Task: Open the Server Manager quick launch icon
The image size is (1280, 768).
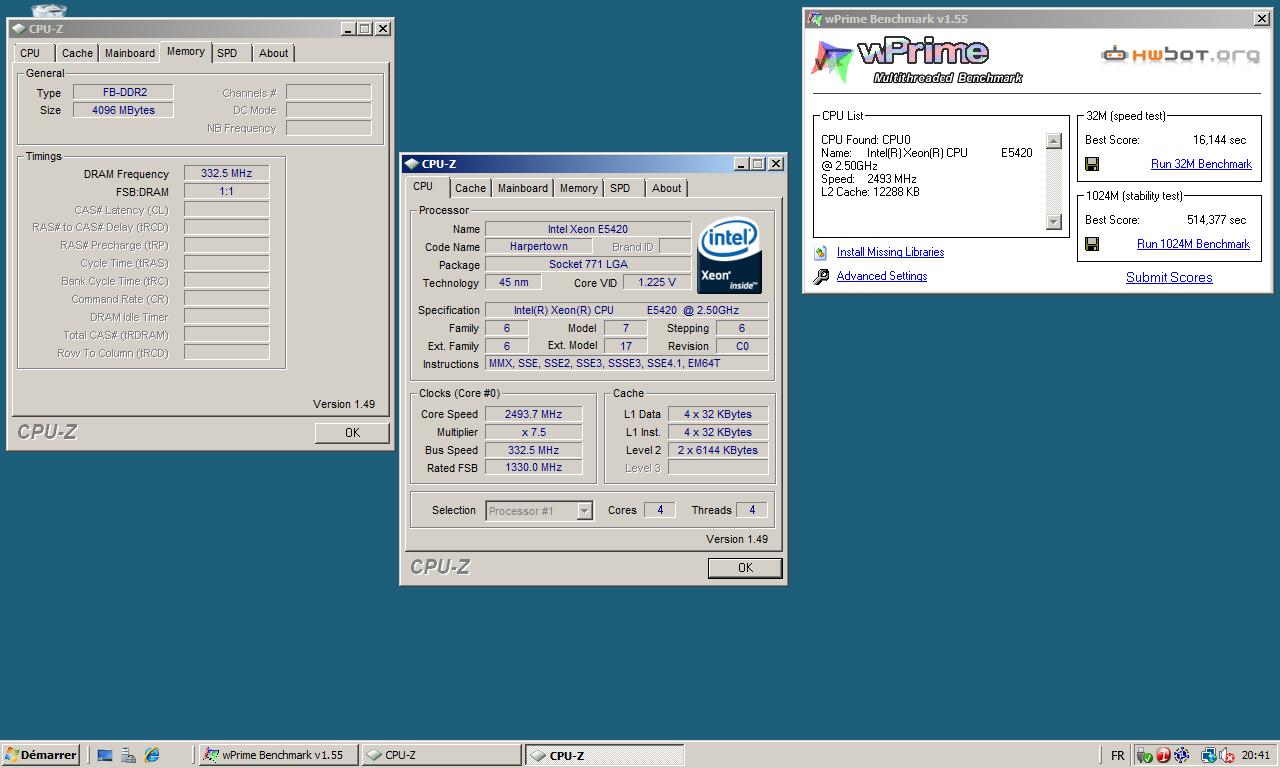Action: [x=128, y=755]
